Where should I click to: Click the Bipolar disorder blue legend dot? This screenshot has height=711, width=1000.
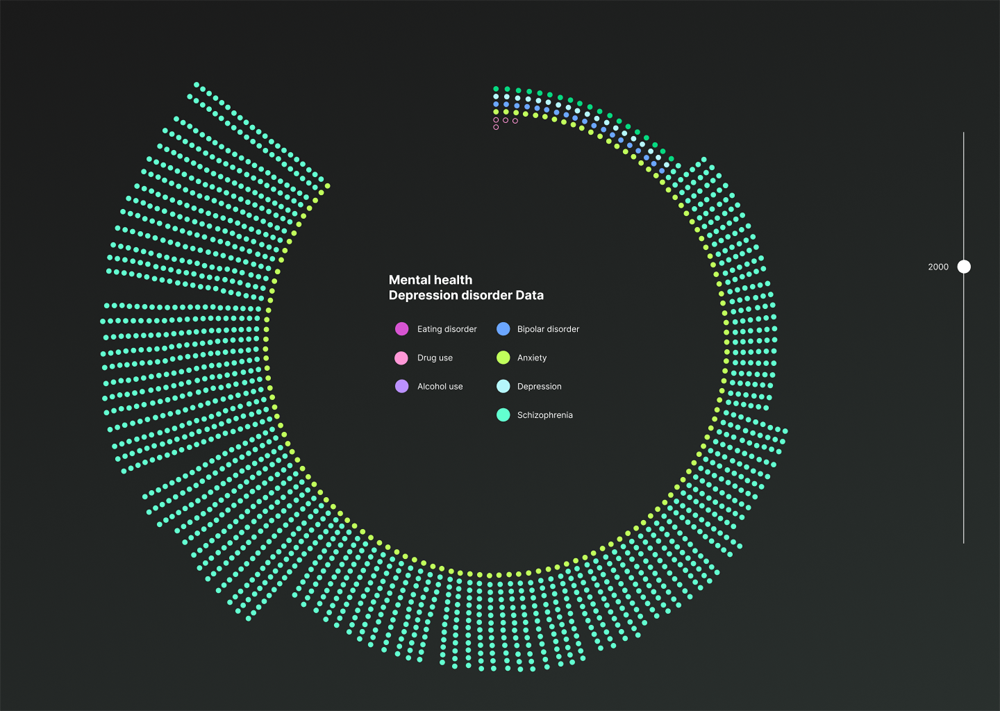point(503,329)
